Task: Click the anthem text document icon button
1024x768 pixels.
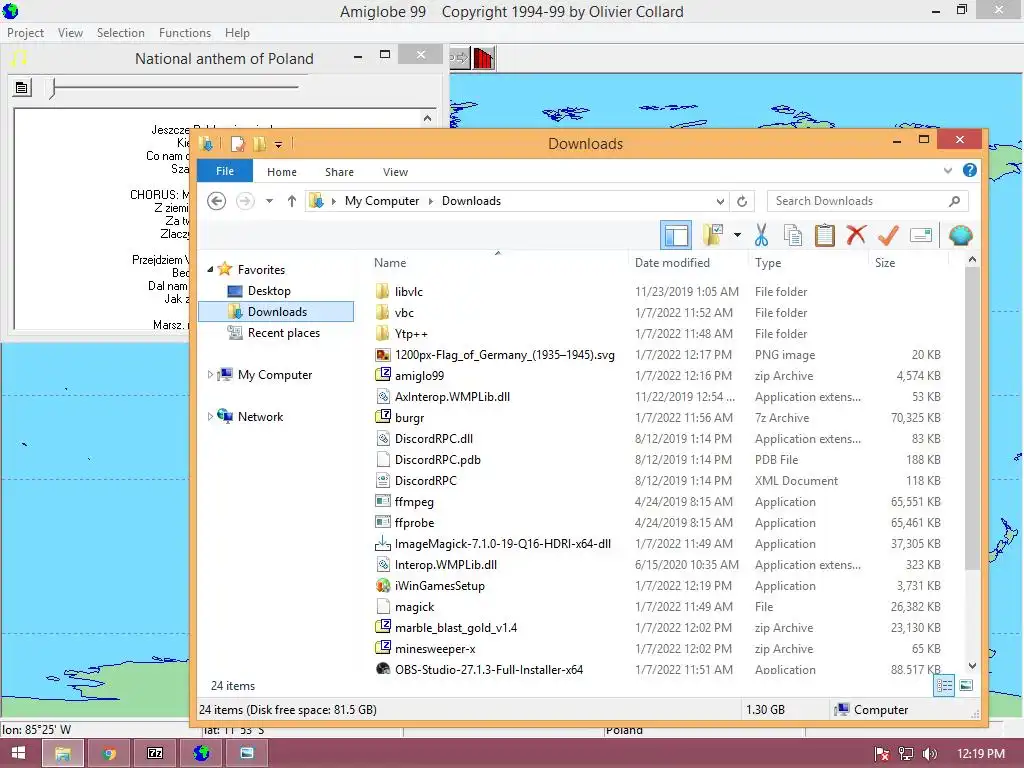Action: point(22,88)
